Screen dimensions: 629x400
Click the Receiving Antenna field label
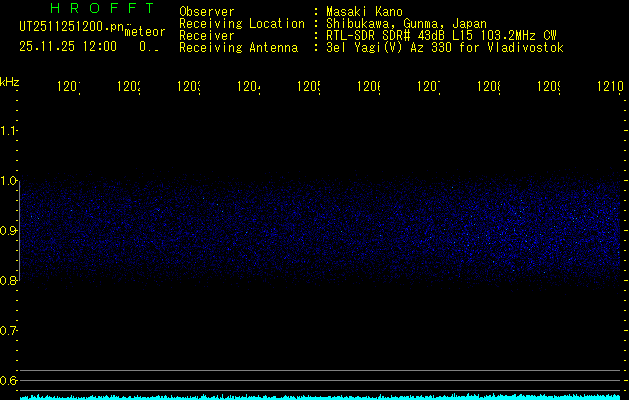(238, 48)
